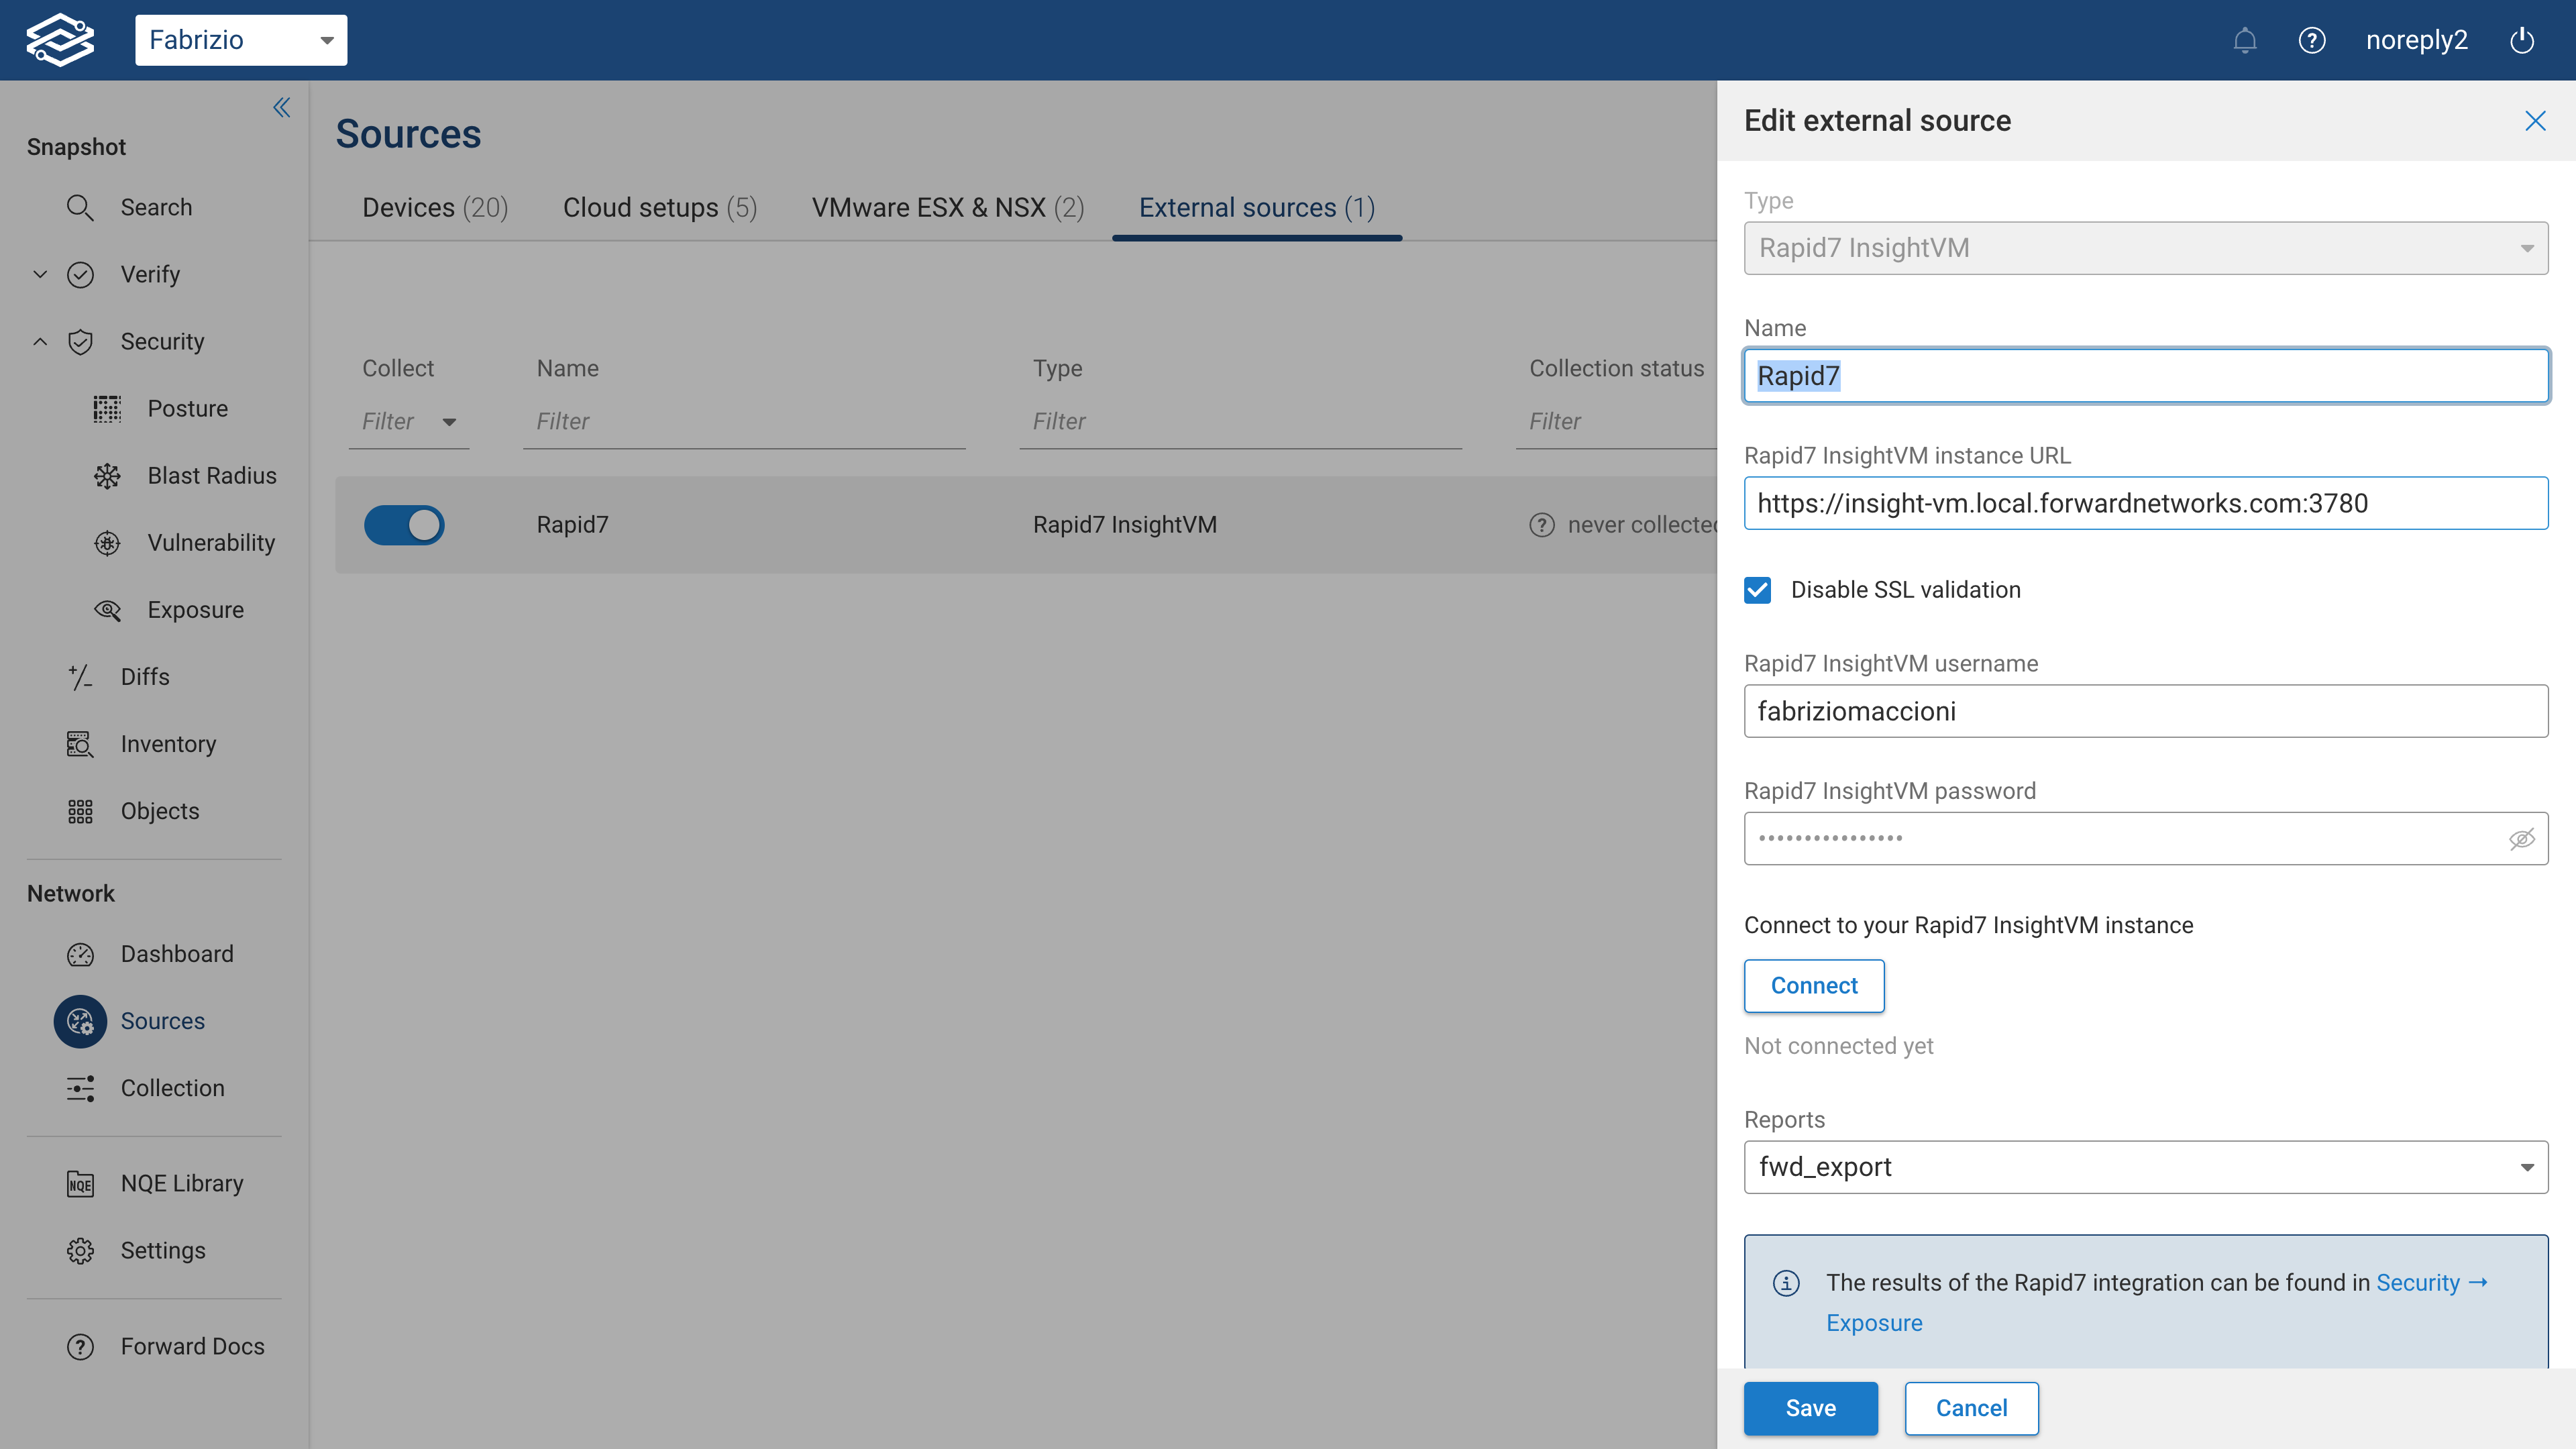Switch to the Cloud setups tab
2576x1449 pixels.
(659, 207)
